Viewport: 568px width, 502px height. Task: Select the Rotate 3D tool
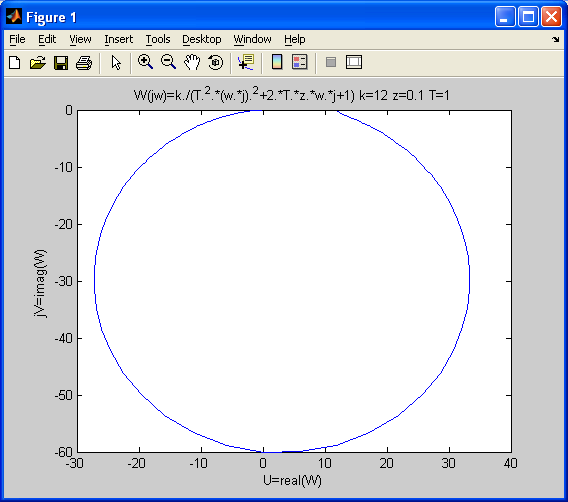(216, 62)
